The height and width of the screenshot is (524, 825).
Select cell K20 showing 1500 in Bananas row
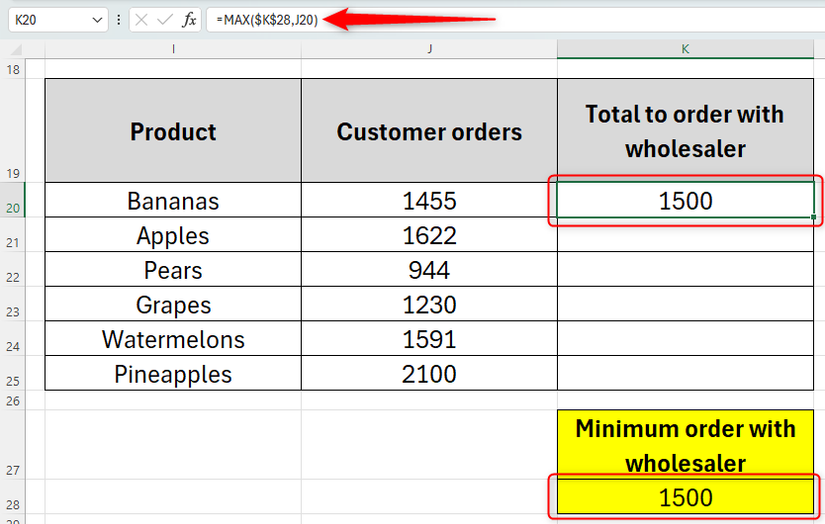[x=686, y=200]
